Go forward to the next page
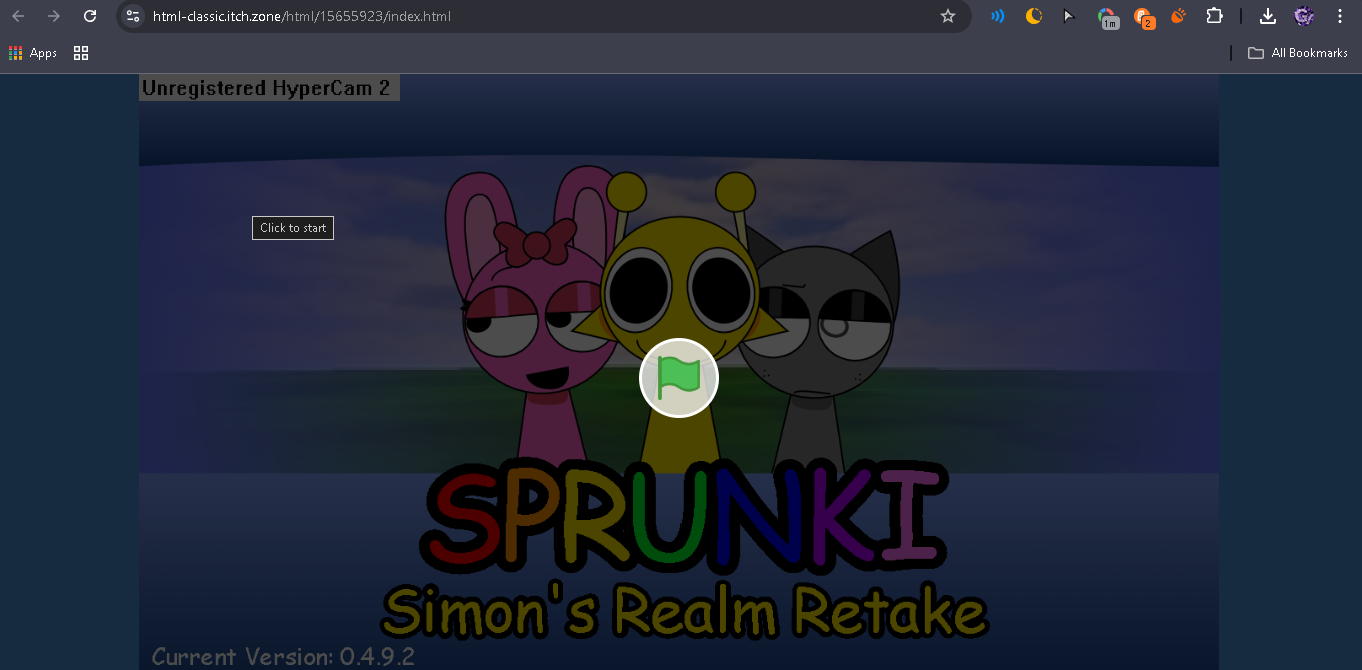 [54, 16]
